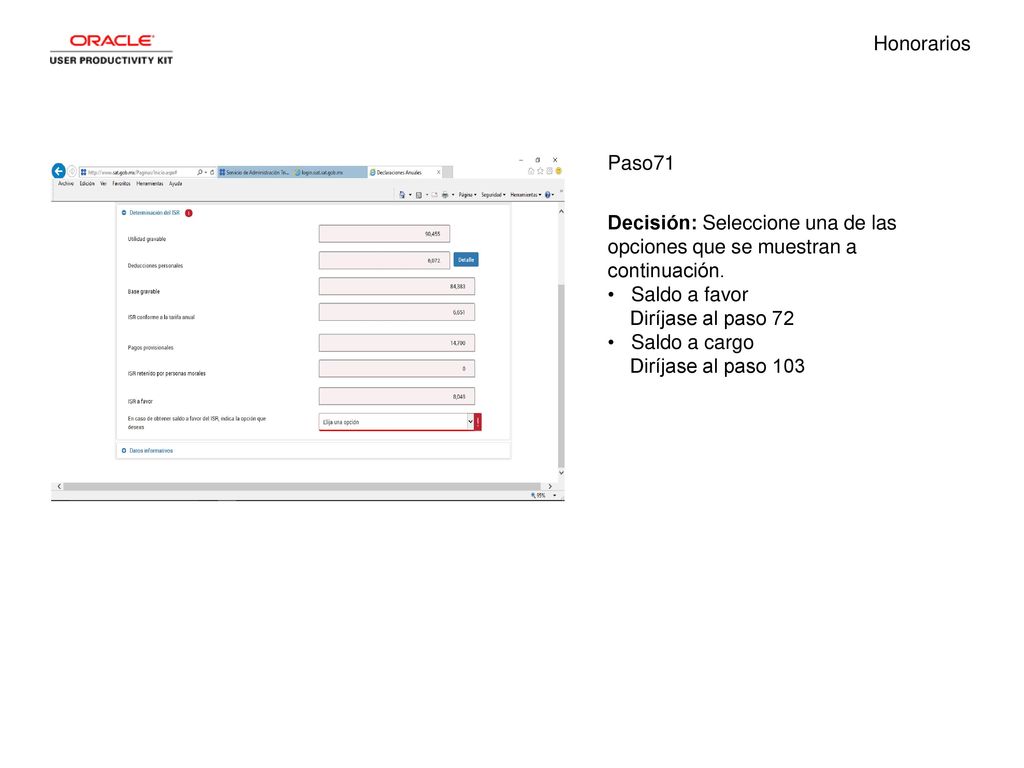Viewport: 1024px width, 768px height.
Task: Open a new blank browser tab
Action: point(448,172)
